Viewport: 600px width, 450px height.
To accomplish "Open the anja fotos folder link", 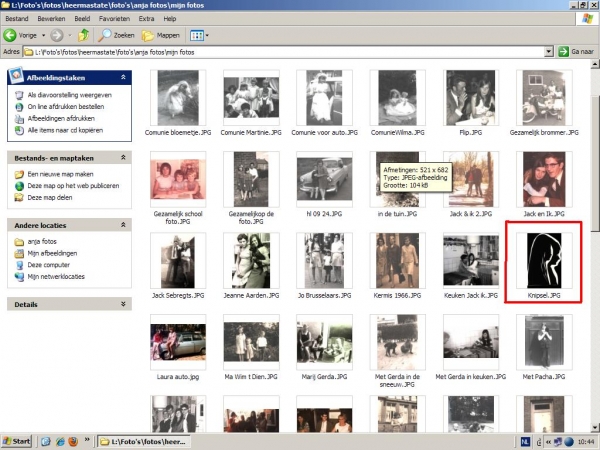I will [42, 241].
